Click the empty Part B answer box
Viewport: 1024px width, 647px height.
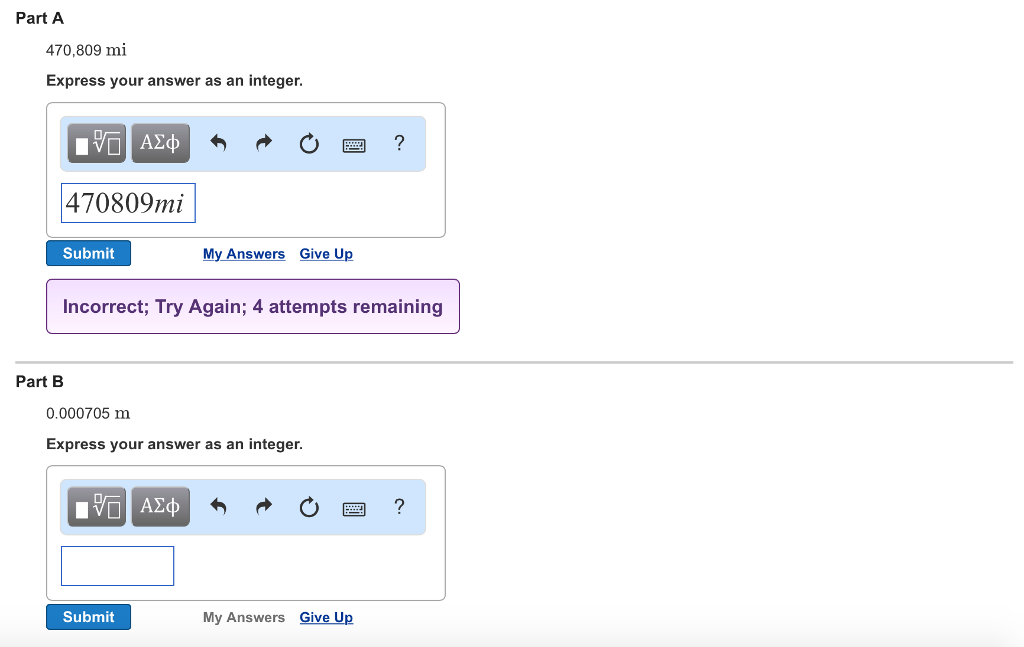click(x=117, y=566)
